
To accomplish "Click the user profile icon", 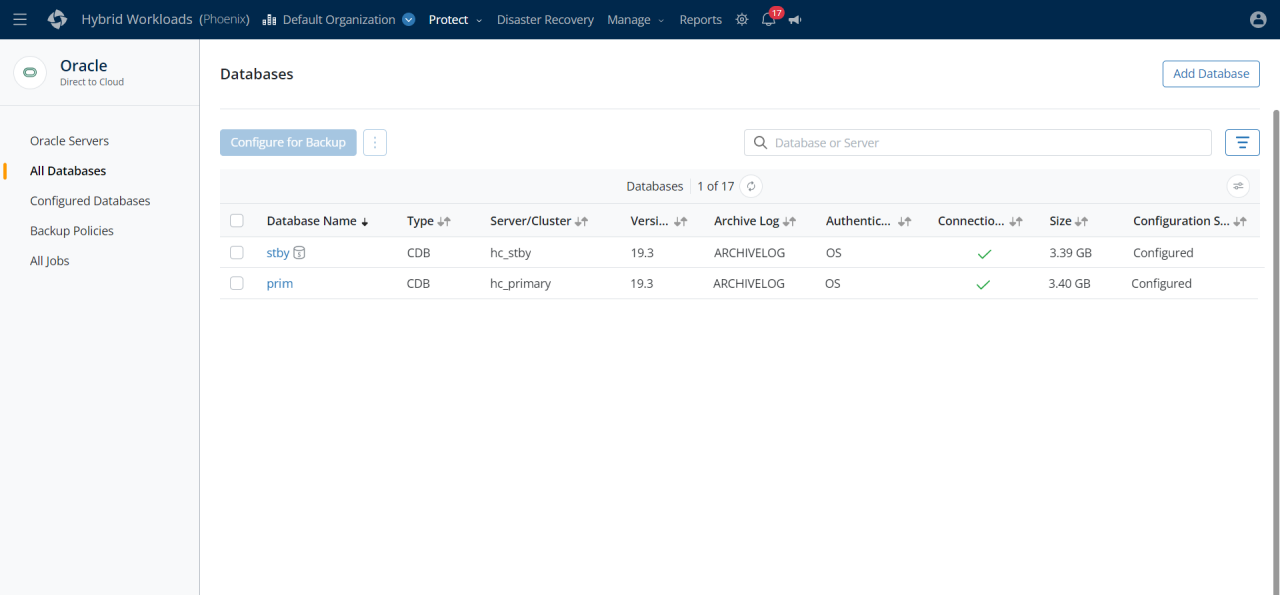I will pos(1257,19).
